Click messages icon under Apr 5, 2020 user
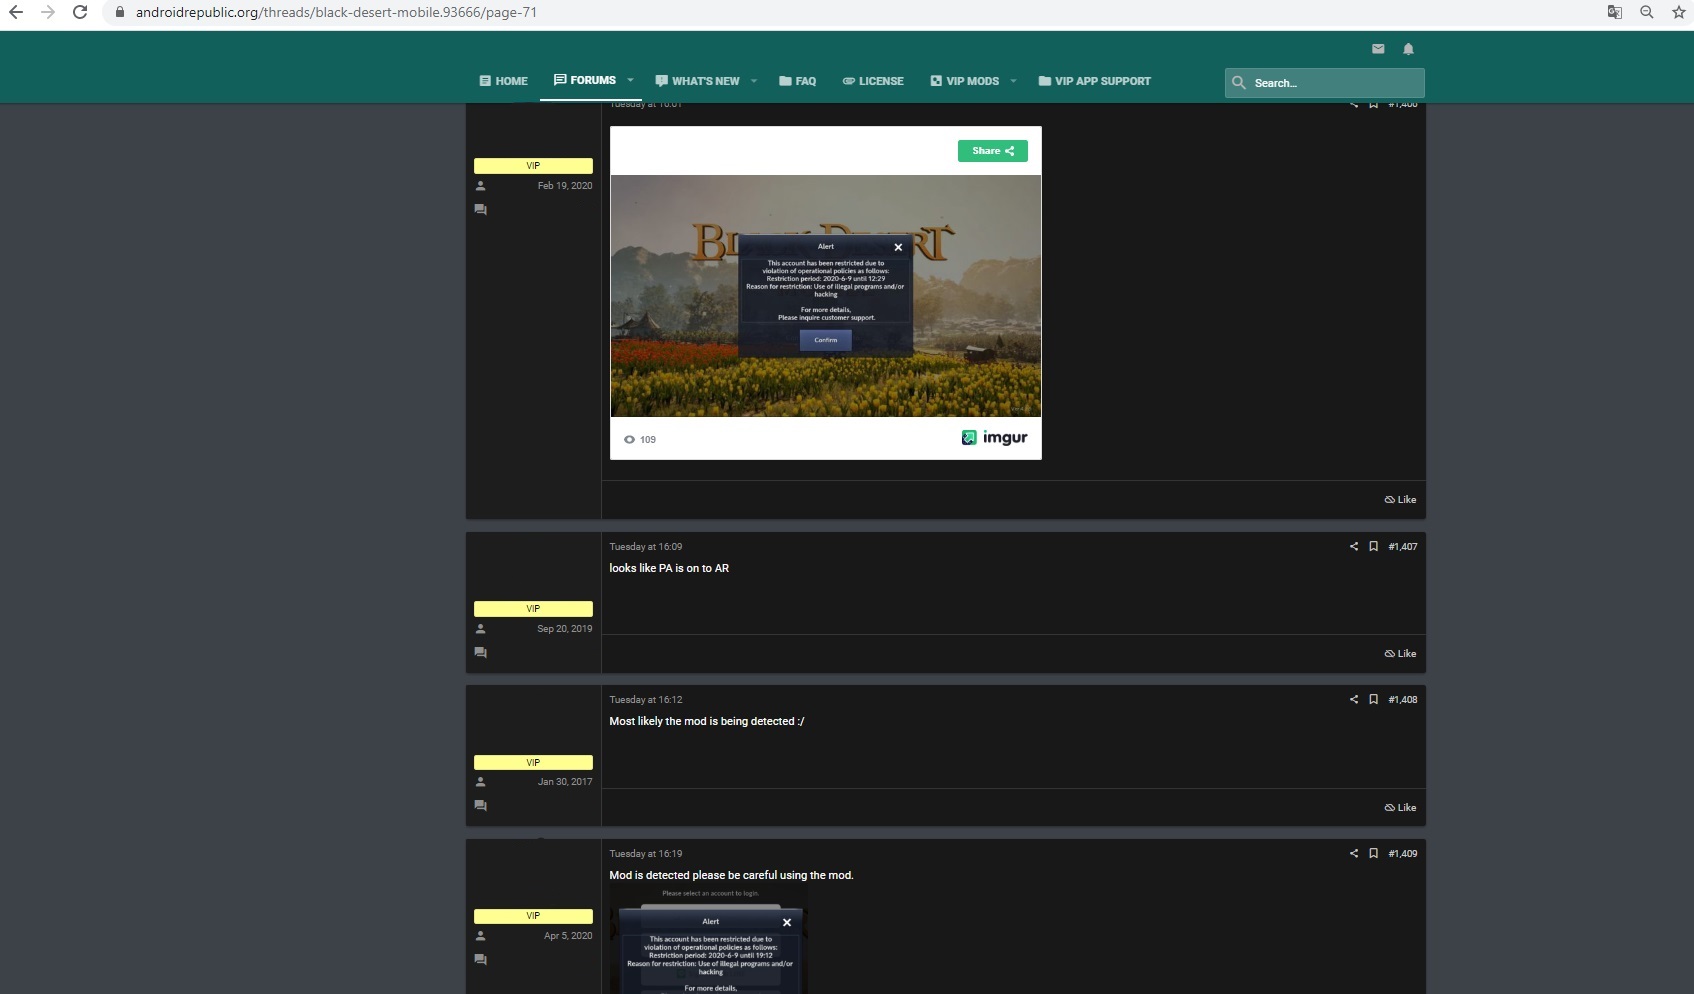The height and width of the screenshot is (994, 1694). click(x=480, y=959)
